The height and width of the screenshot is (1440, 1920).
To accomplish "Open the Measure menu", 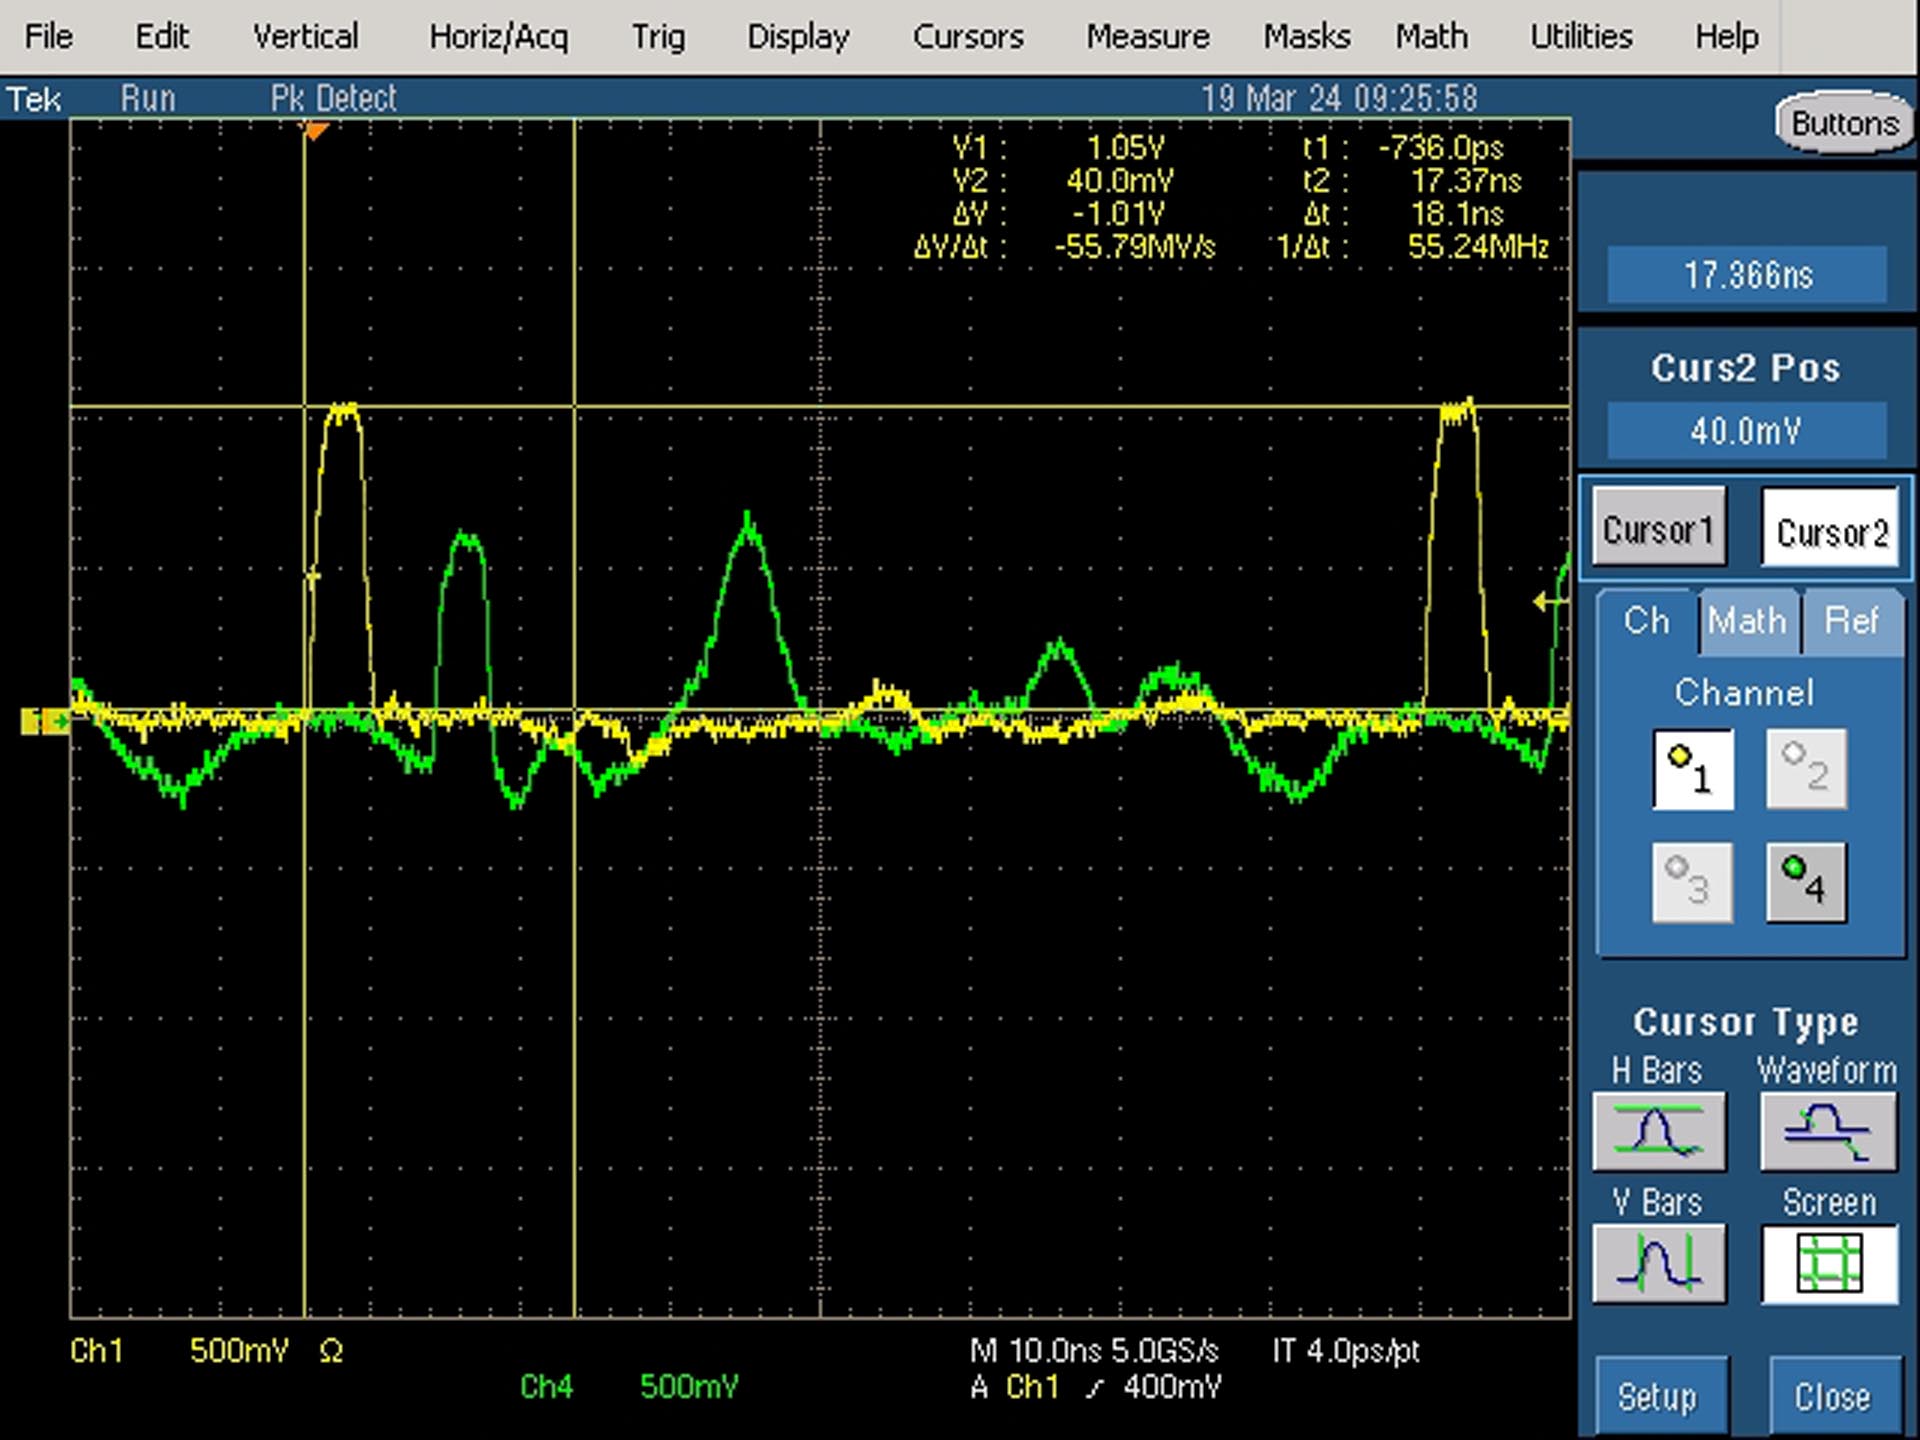I will 1148,37.
